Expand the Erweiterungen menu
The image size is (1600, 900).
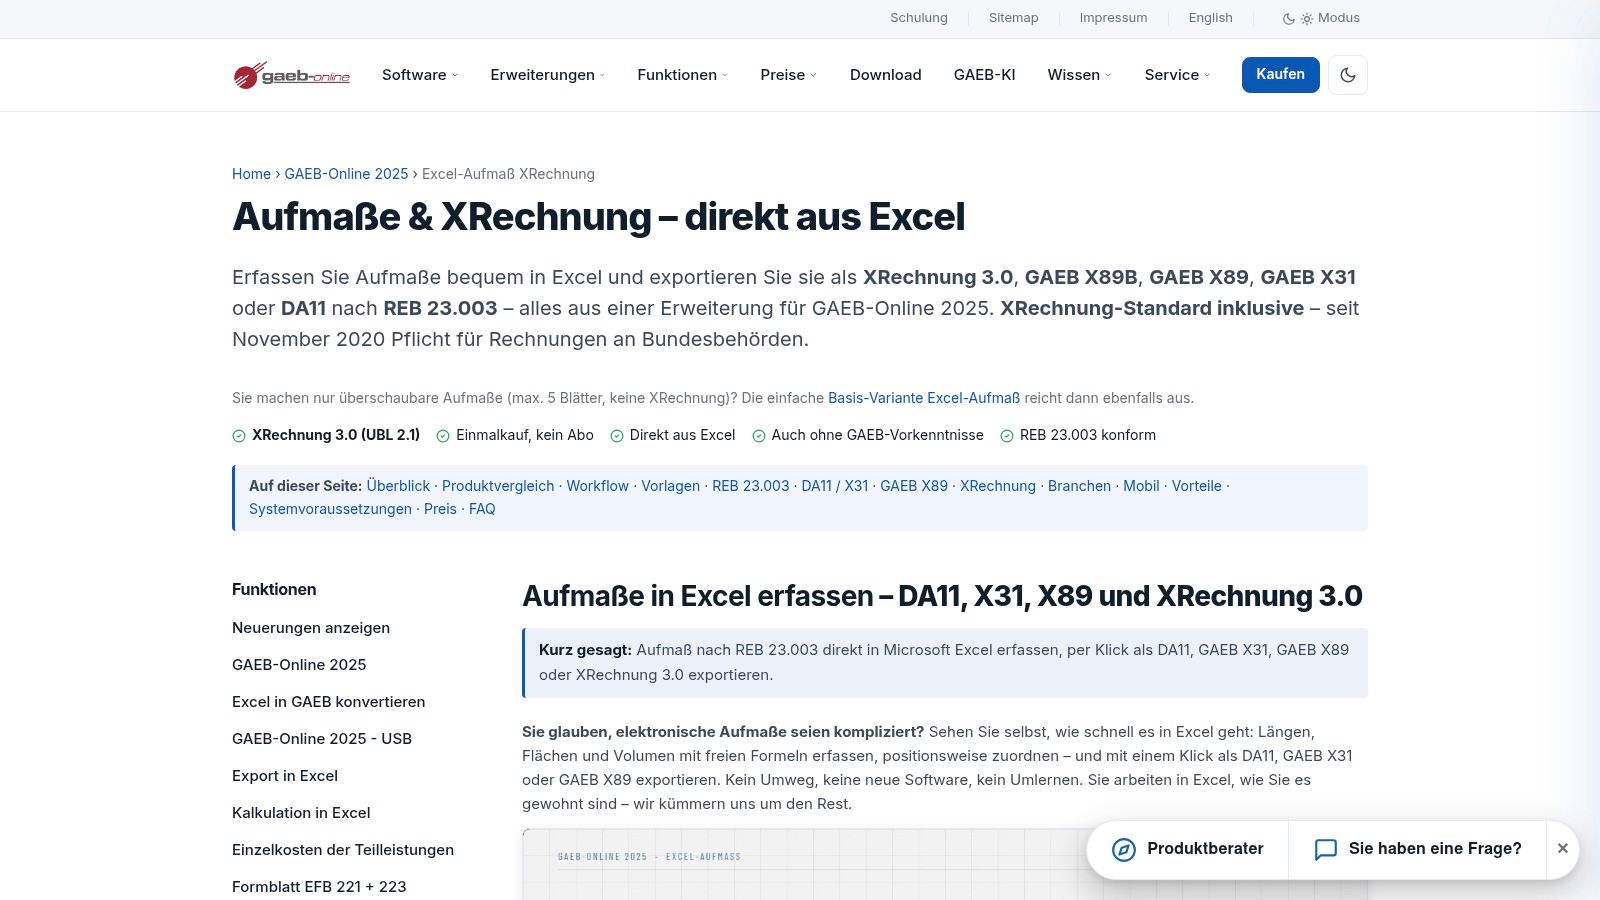(x=548, y=75)
